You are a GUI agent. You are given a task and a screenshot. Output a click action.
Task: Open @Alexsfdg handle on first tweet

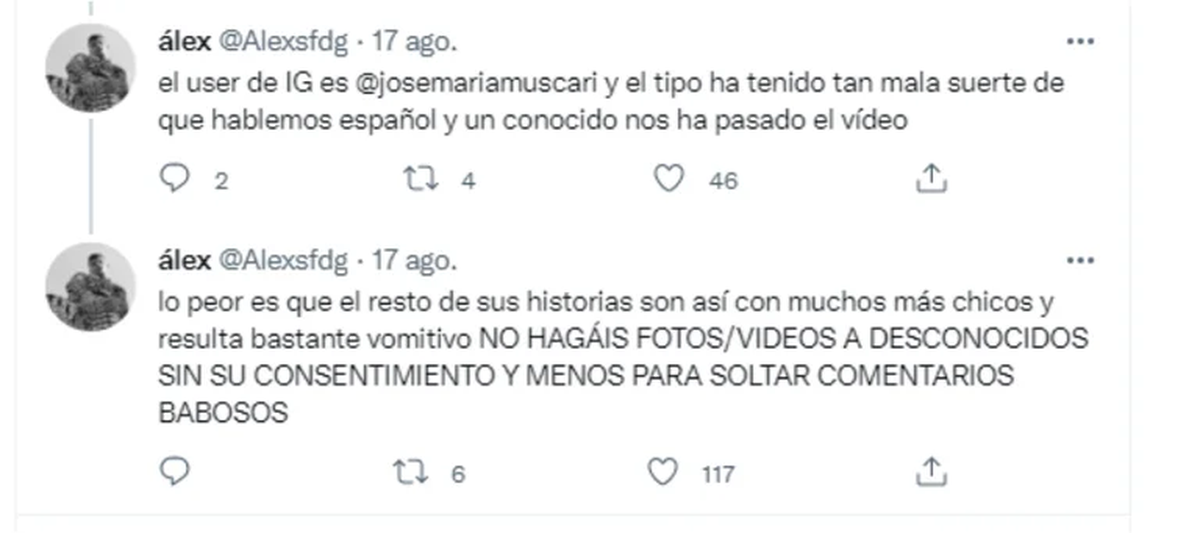coord(283,42)
